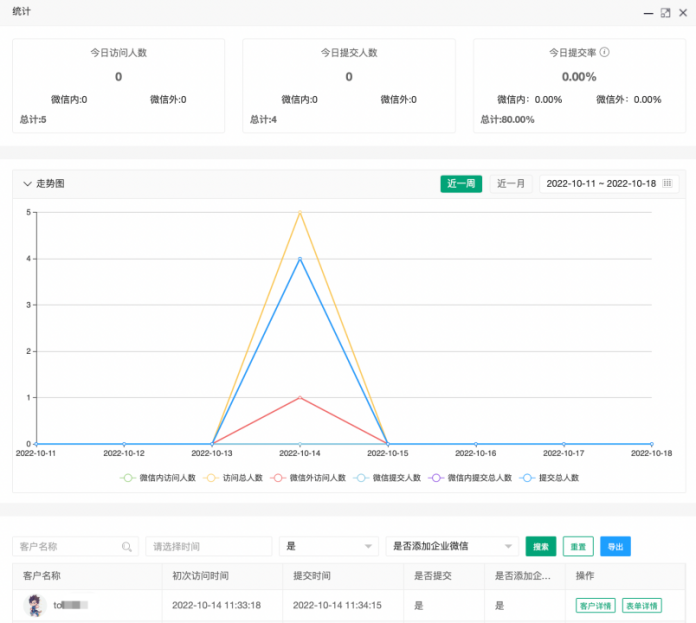This screenshot has height=623, width=696.
Task: Open 表单详情 for the listed customer
Action: [x=642, y=606]
